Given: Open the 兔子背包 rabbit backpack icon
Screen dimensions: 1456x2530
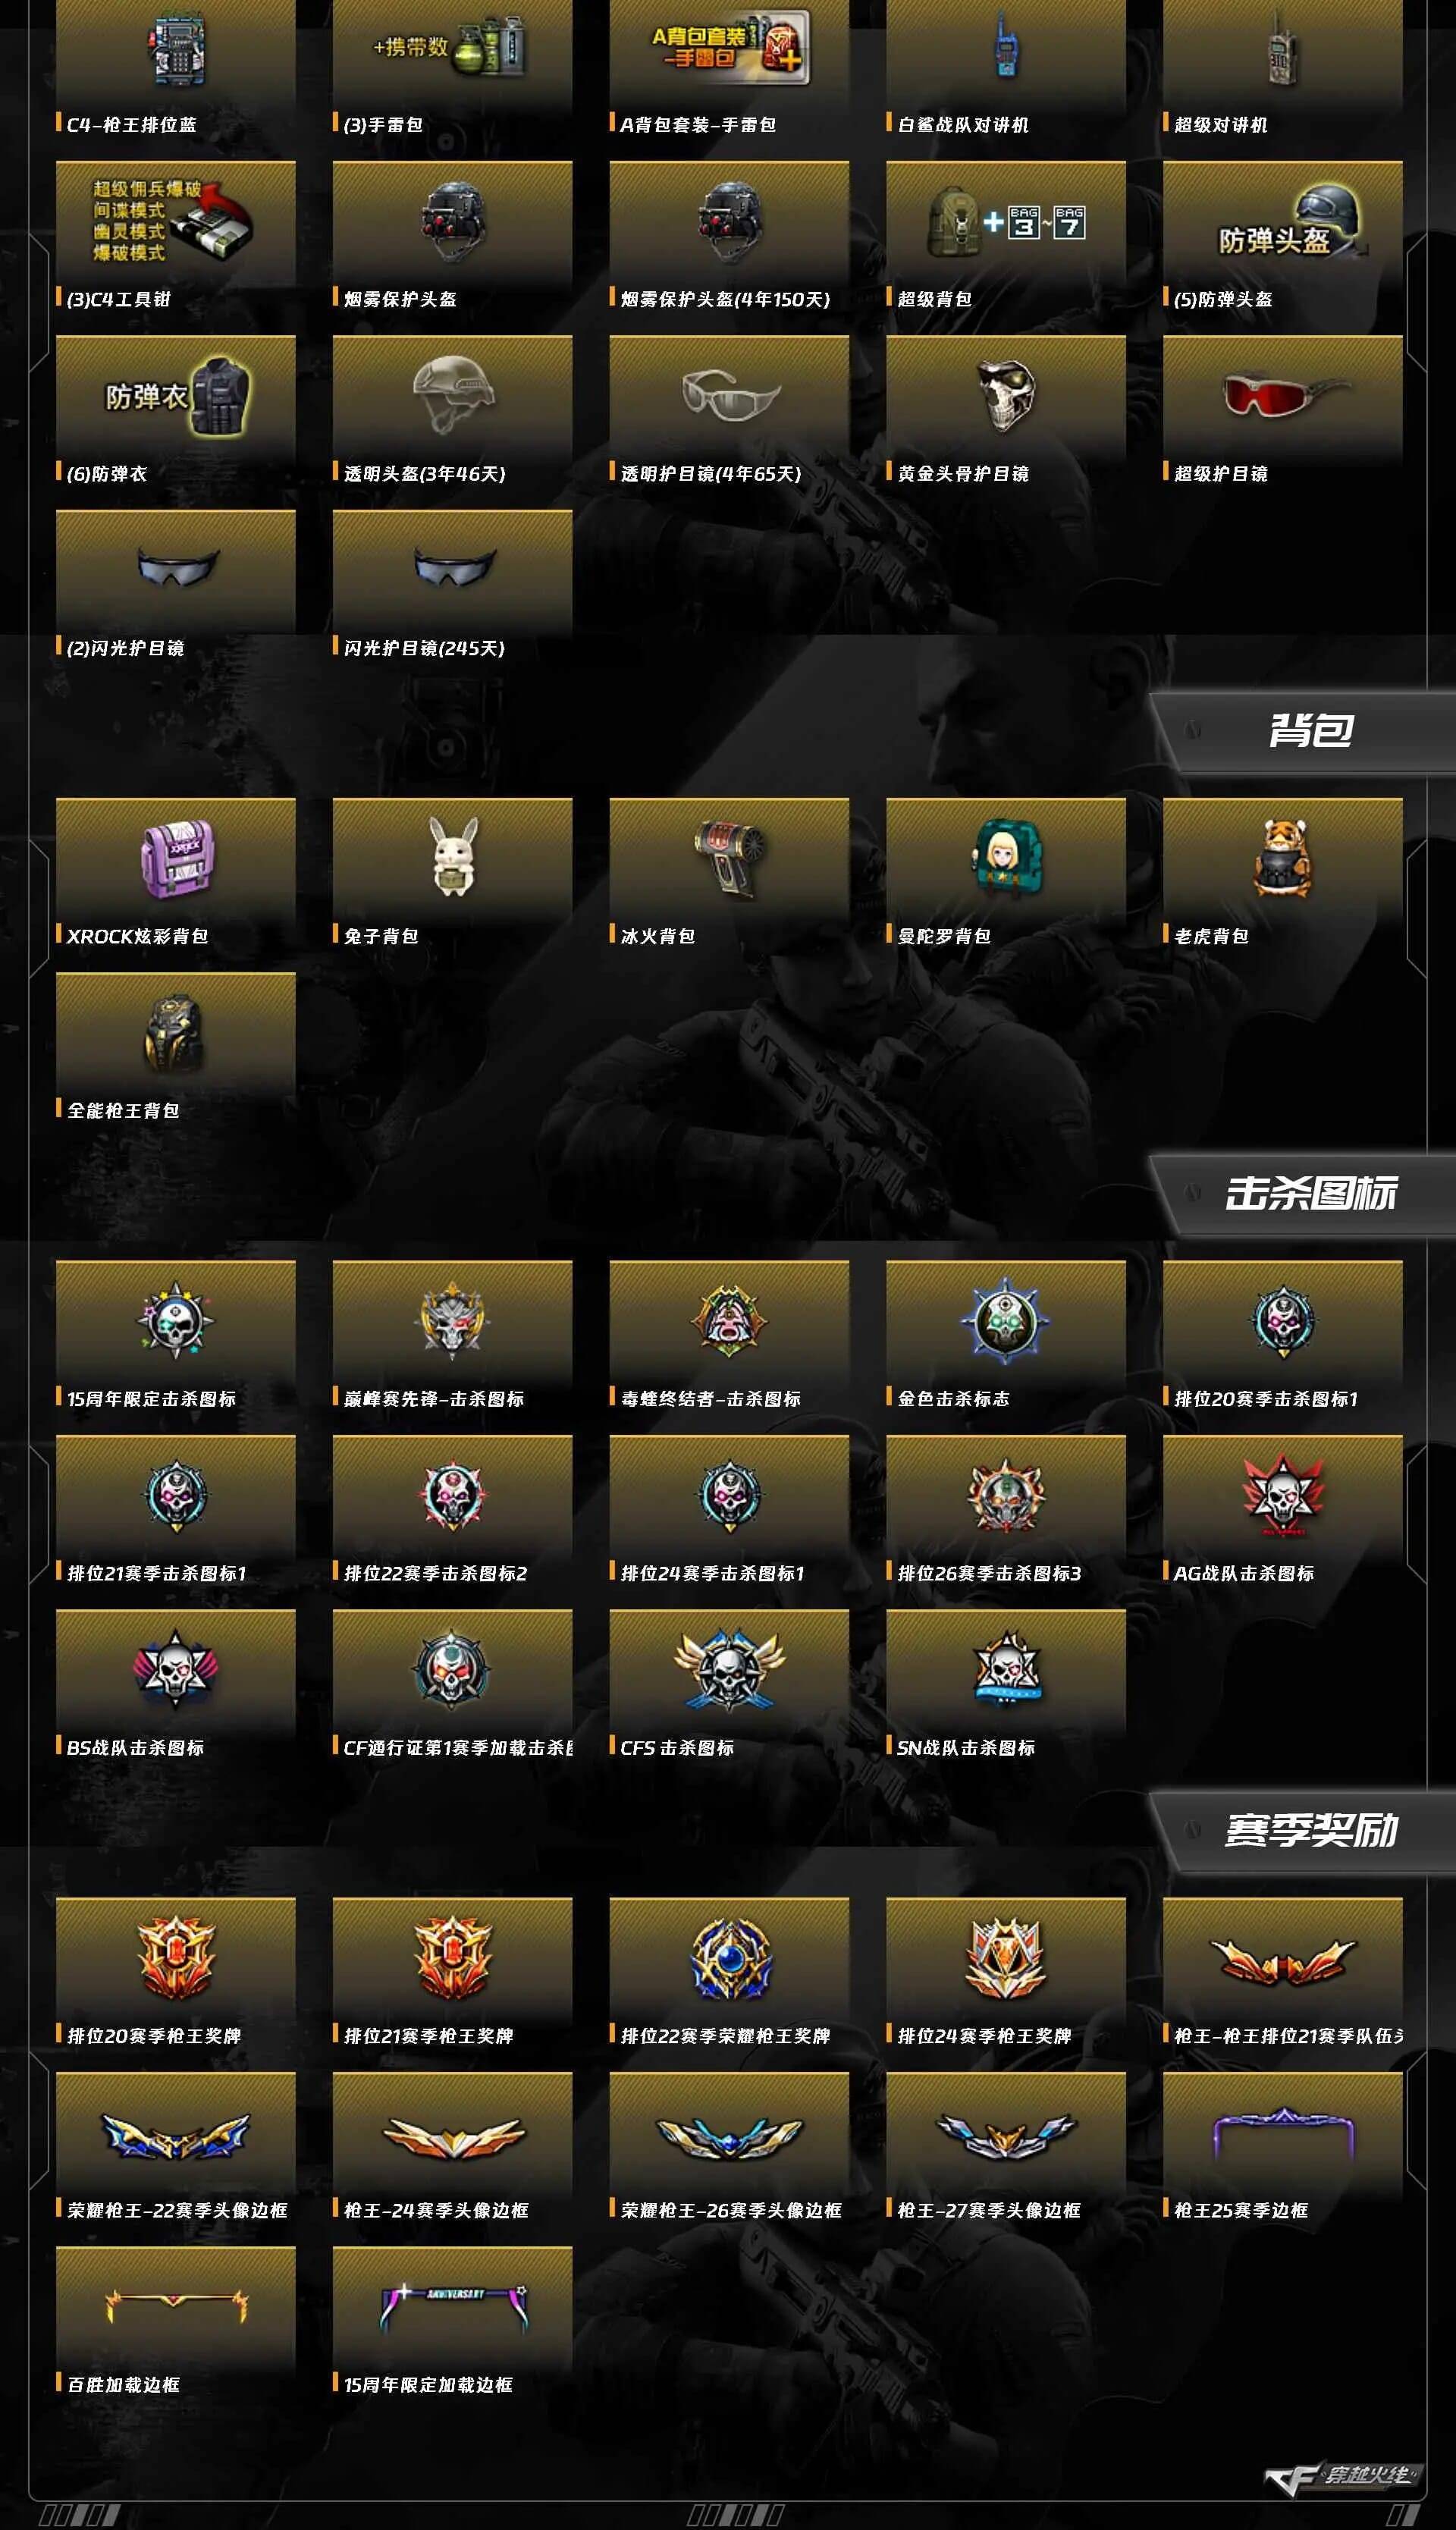Looking at the screenshot, I should click(454, 856).
